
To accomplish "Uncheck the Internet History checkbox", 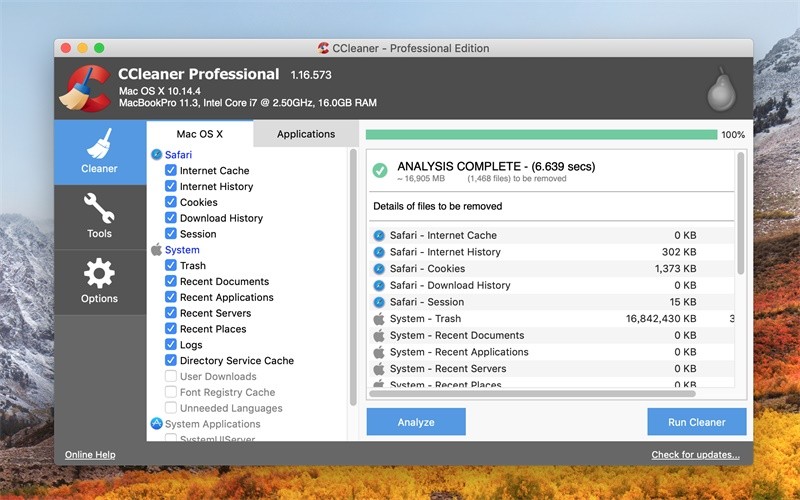I will click(x=171, y=186).
